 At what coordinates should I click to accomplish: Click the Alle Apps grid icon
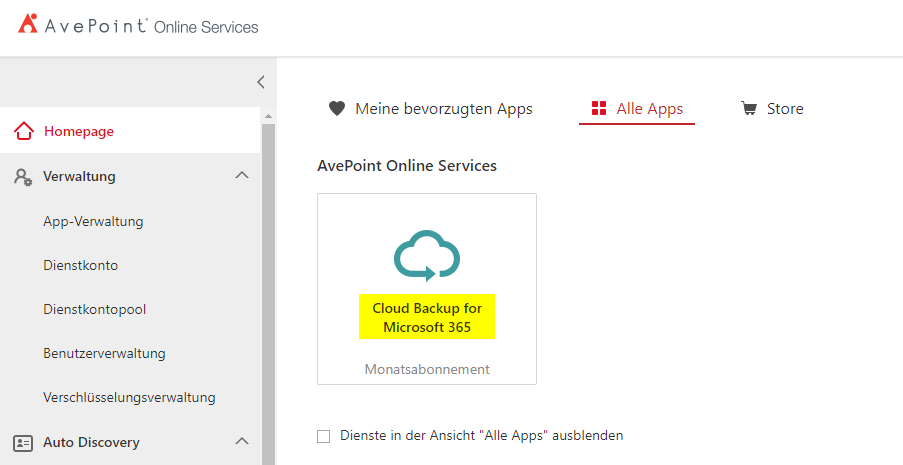(x=599, y=109)
